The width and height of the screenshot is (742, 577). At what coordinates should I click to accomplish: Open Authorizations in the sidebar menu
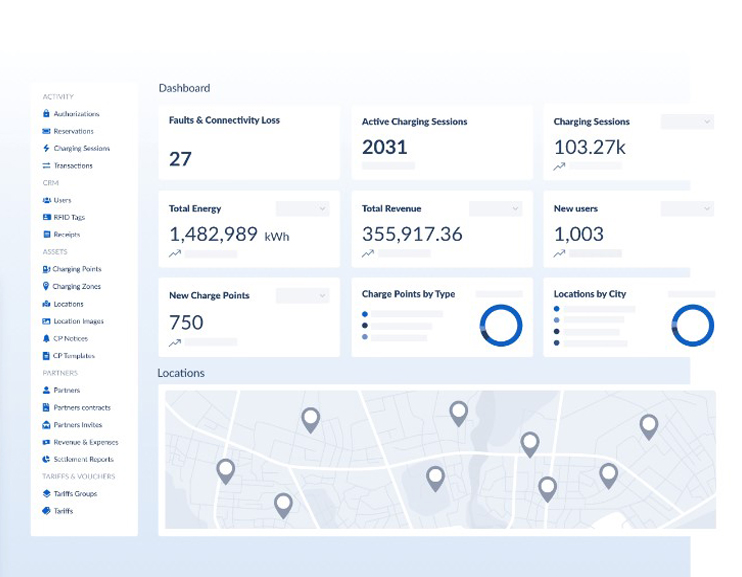pos(76,114)
